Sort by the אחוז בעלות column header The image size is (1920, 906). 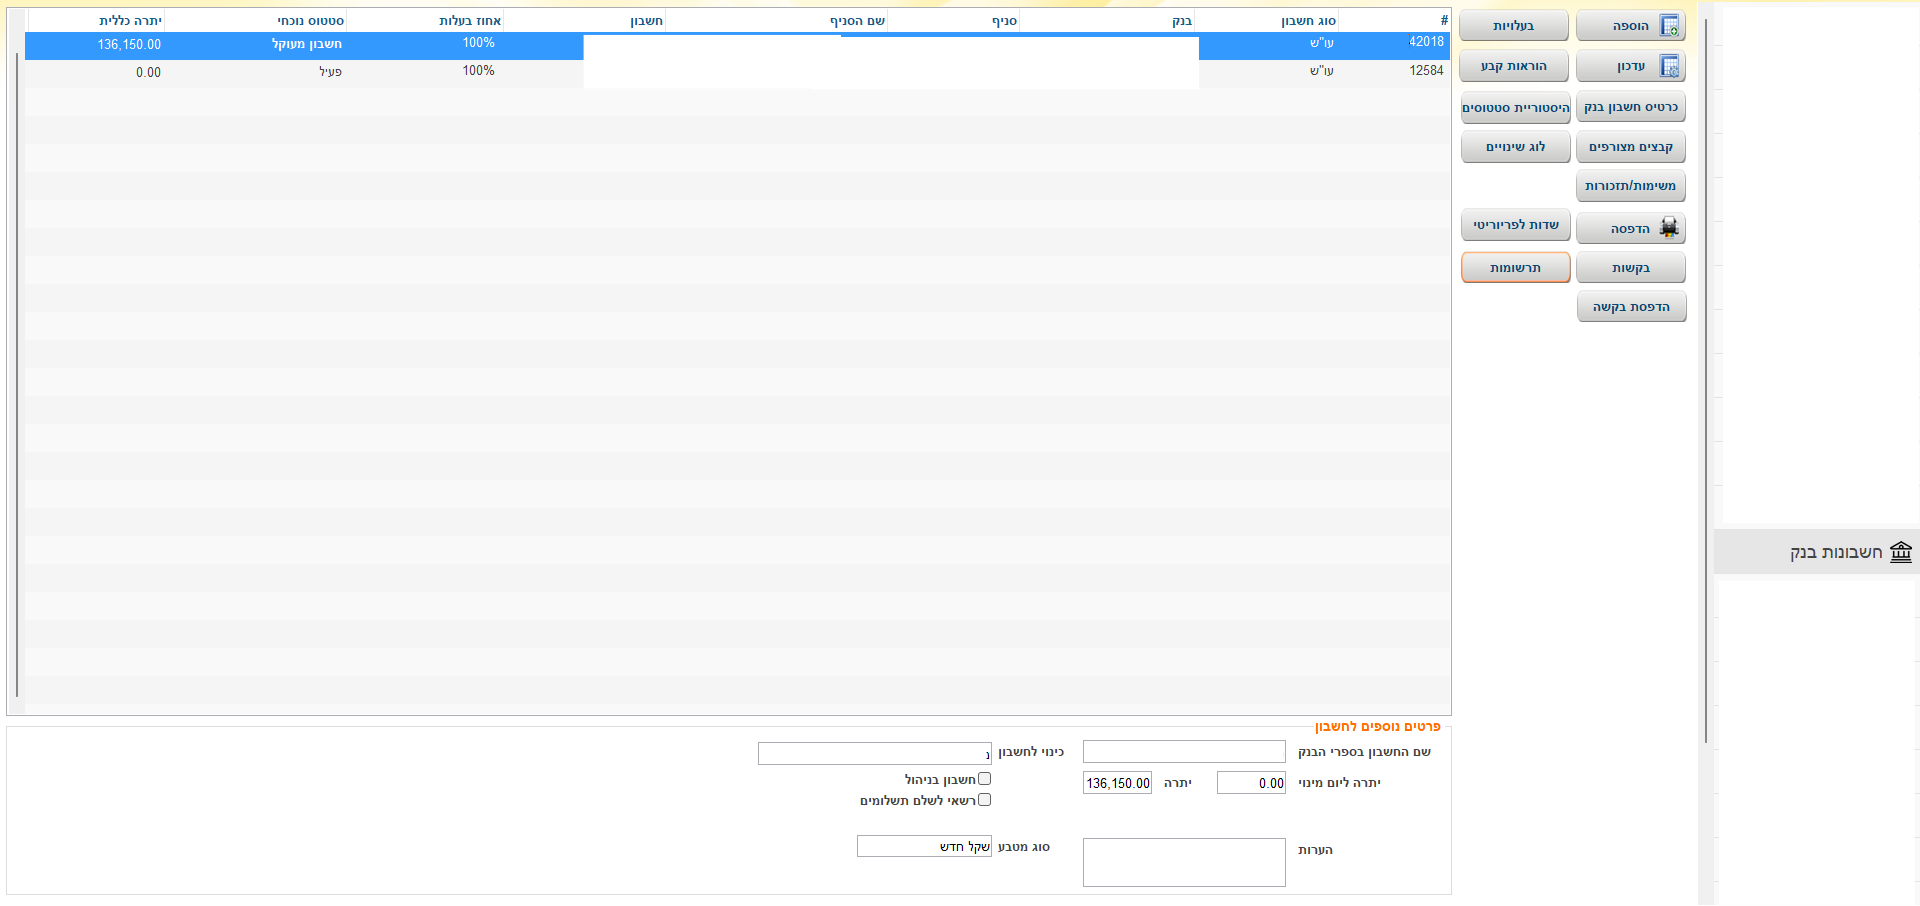click(425, 21)
